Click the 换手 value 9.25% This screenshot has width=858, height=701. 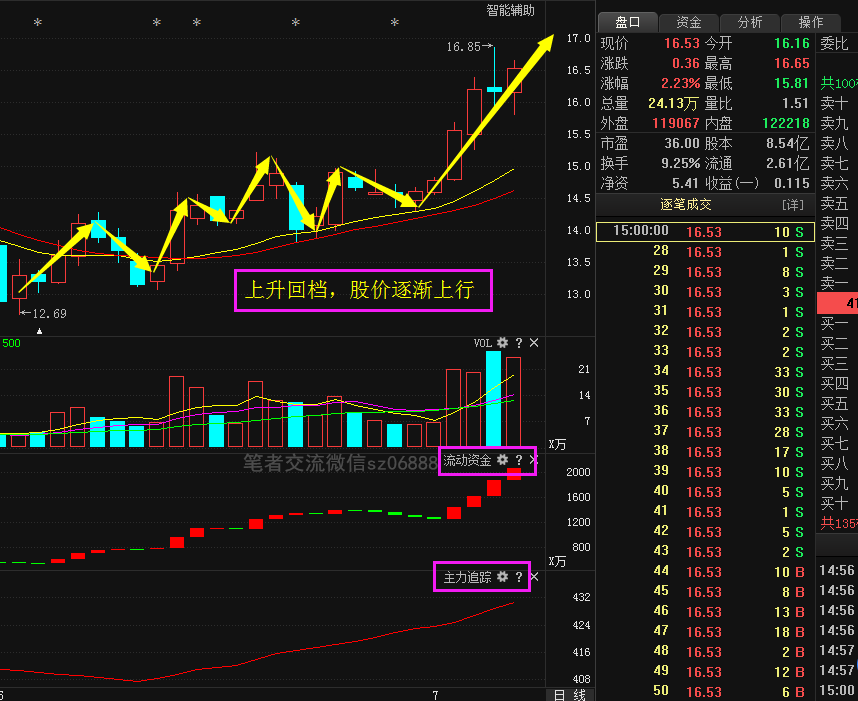680,163
